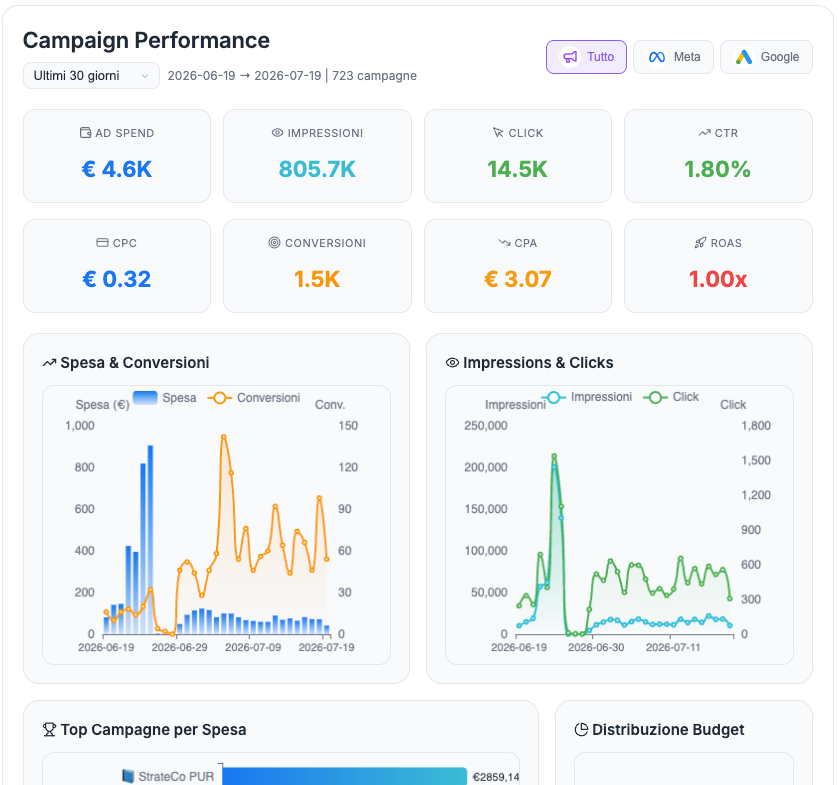Click the card icon beside CPC
The width and height of the screenshot is (838, 785).
(102, 243)
